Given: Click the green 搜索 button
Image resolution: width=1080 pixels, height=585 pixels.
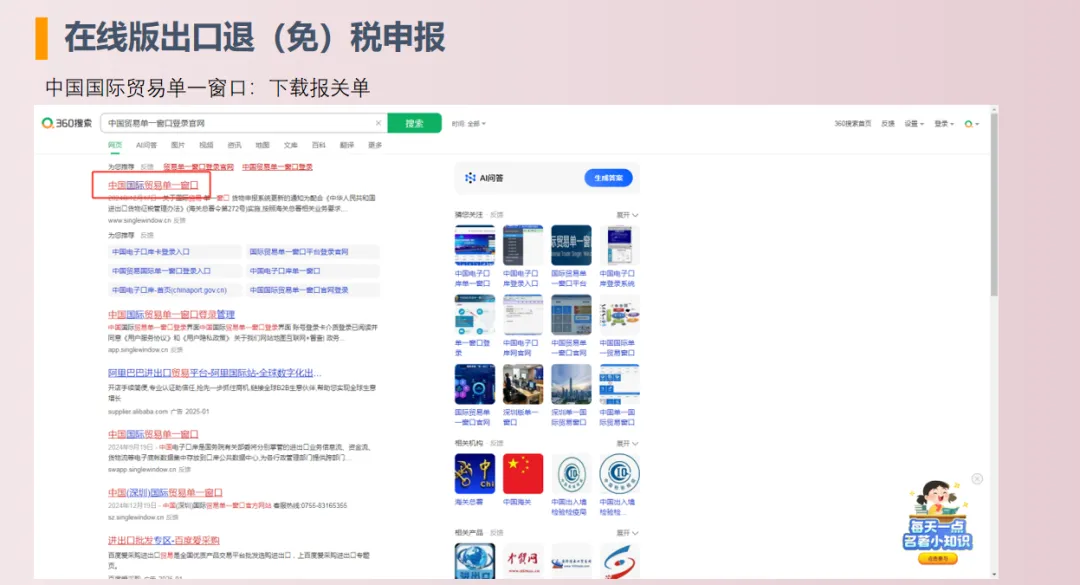Looking at the screenshot, I should coord(414,123).
